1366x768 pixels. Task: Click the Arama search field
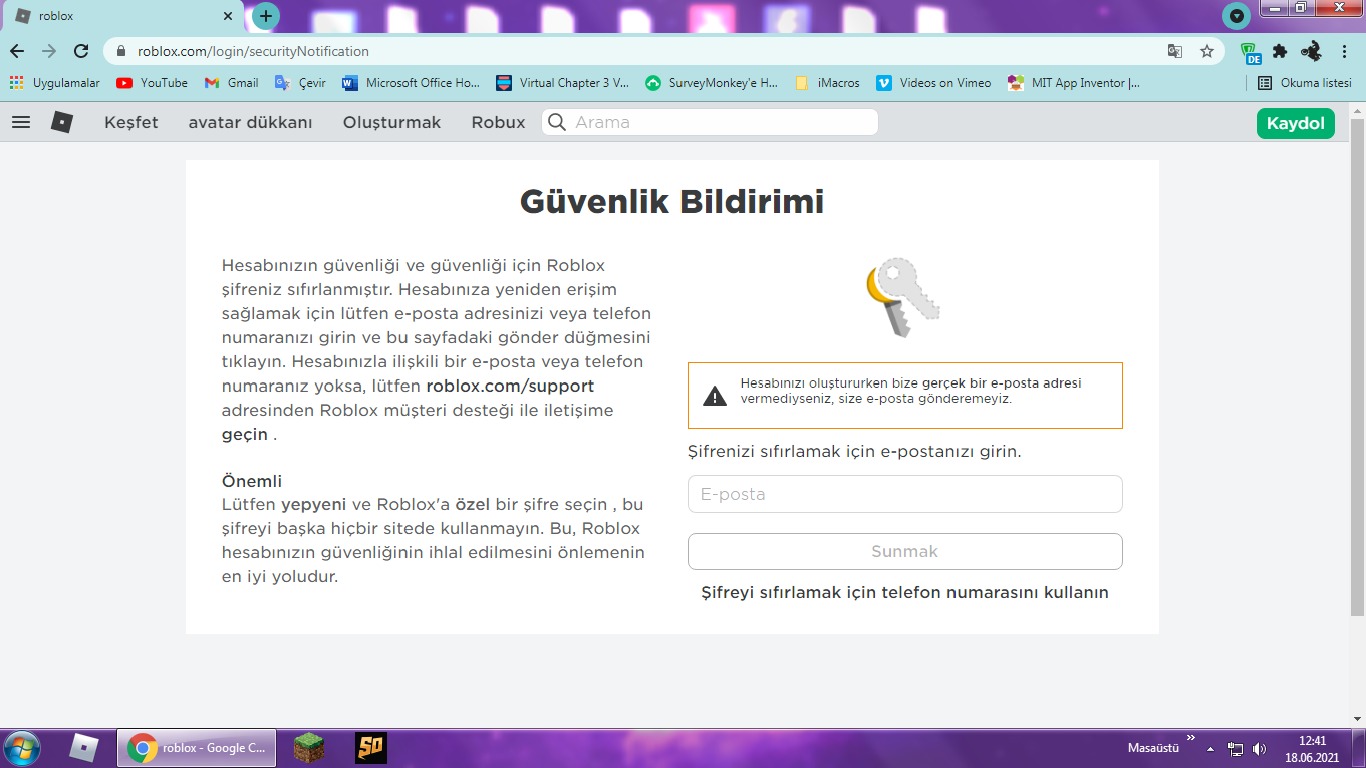coord(710,122)
